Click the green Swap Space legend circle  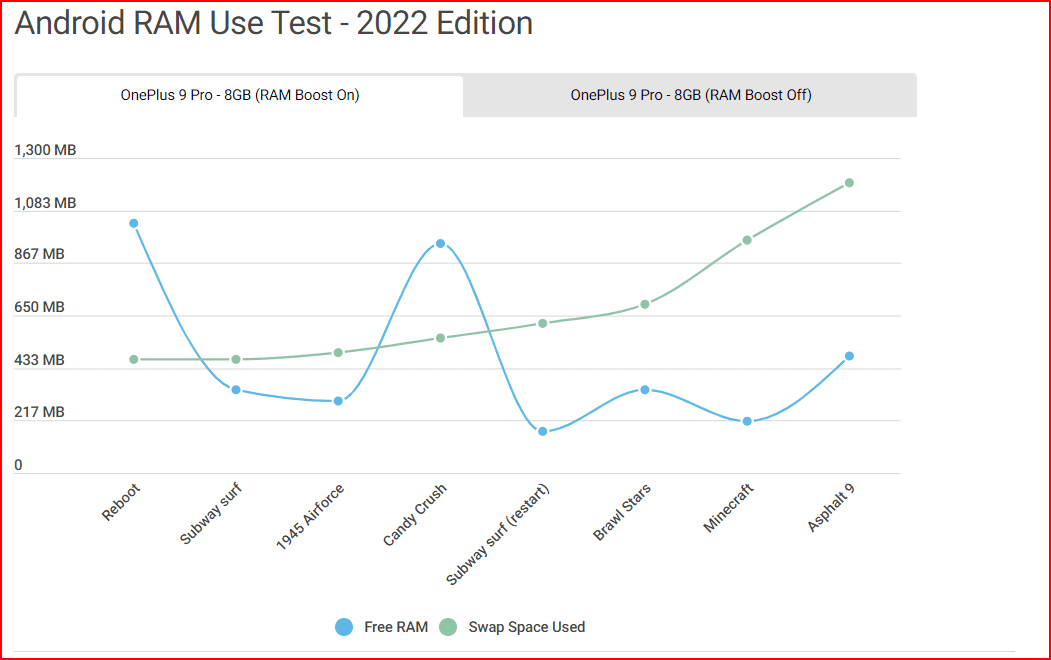[x=448, y=627]
